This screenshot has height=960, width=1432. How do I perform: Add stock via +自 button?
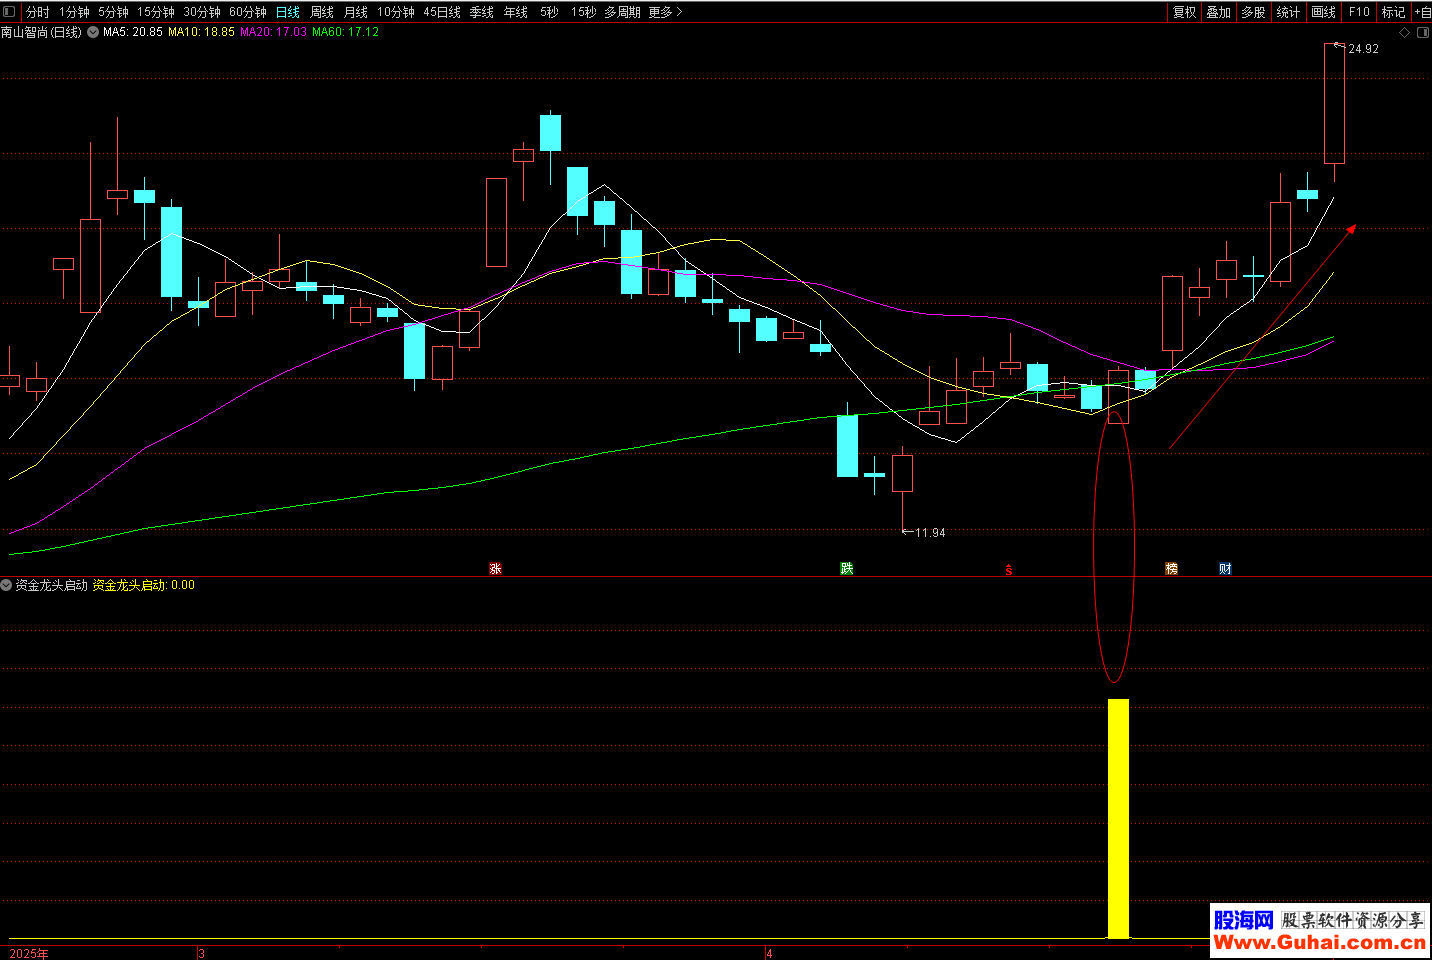pyautogui.click(x=1422, y=12)
